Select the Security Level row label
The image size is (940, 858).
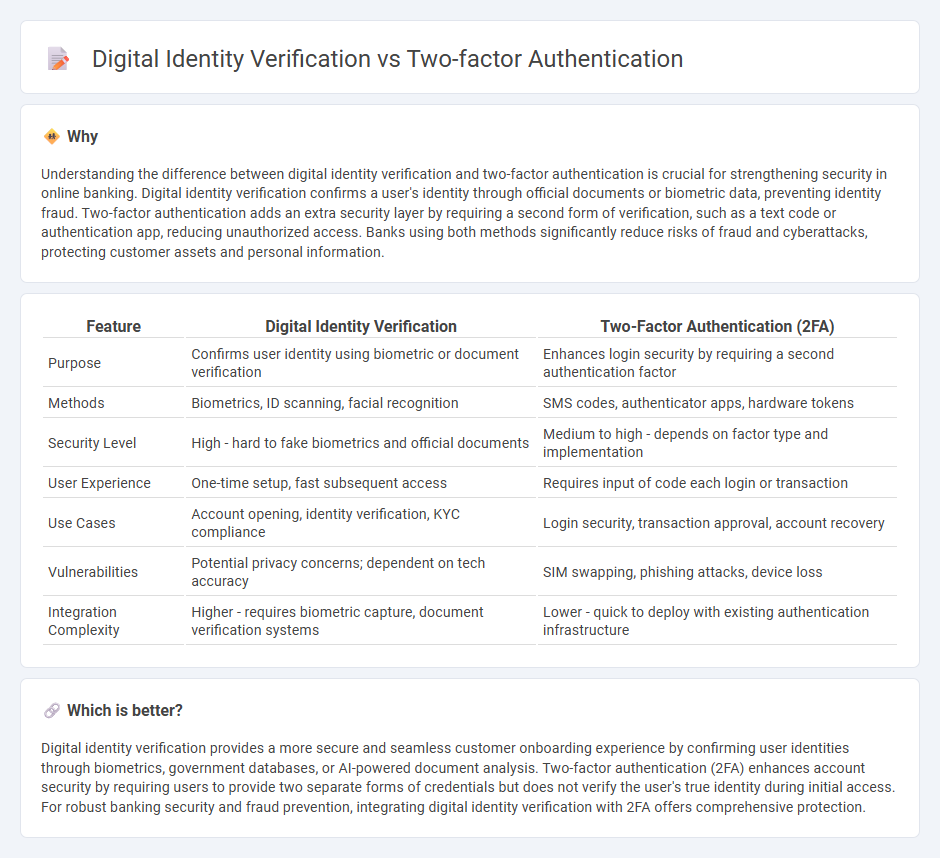[x=92, y=443]
